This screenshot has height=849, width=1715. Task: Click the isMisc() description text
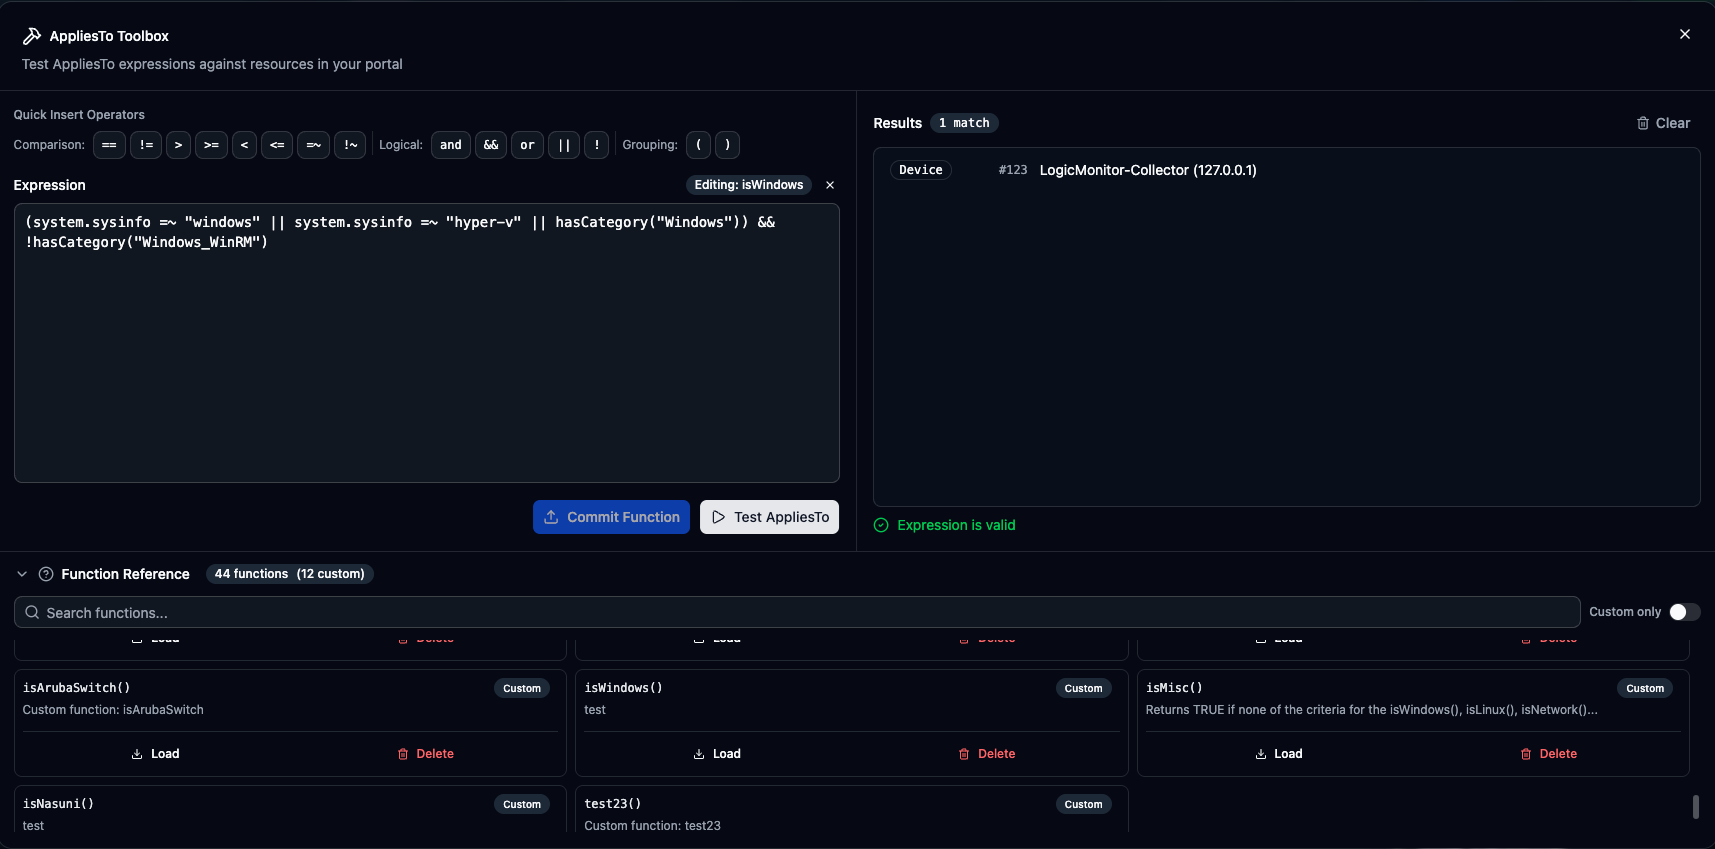tap(1371, 710)
